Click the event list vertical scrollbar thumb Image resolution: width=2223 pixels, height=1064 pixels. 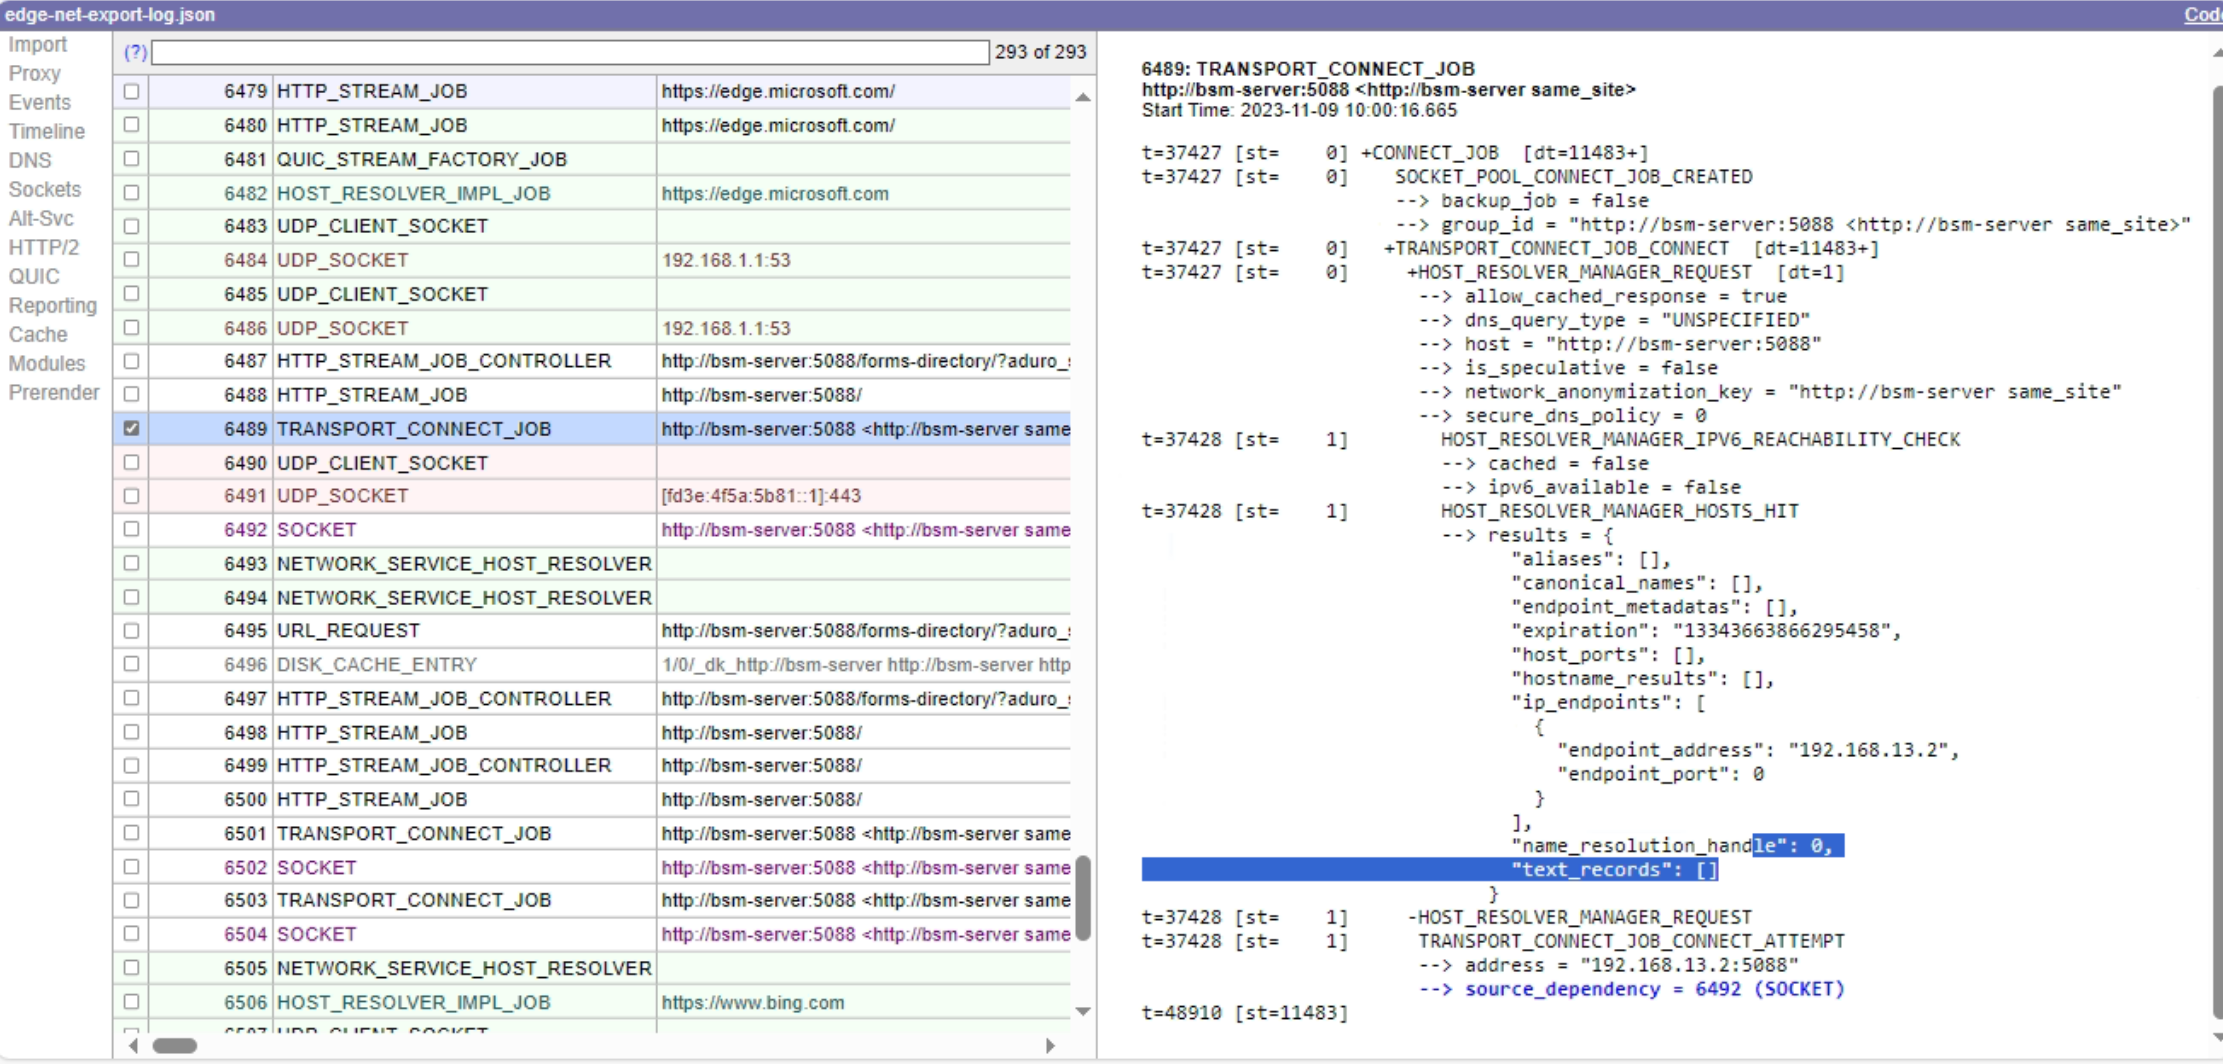pos(1083,897)
